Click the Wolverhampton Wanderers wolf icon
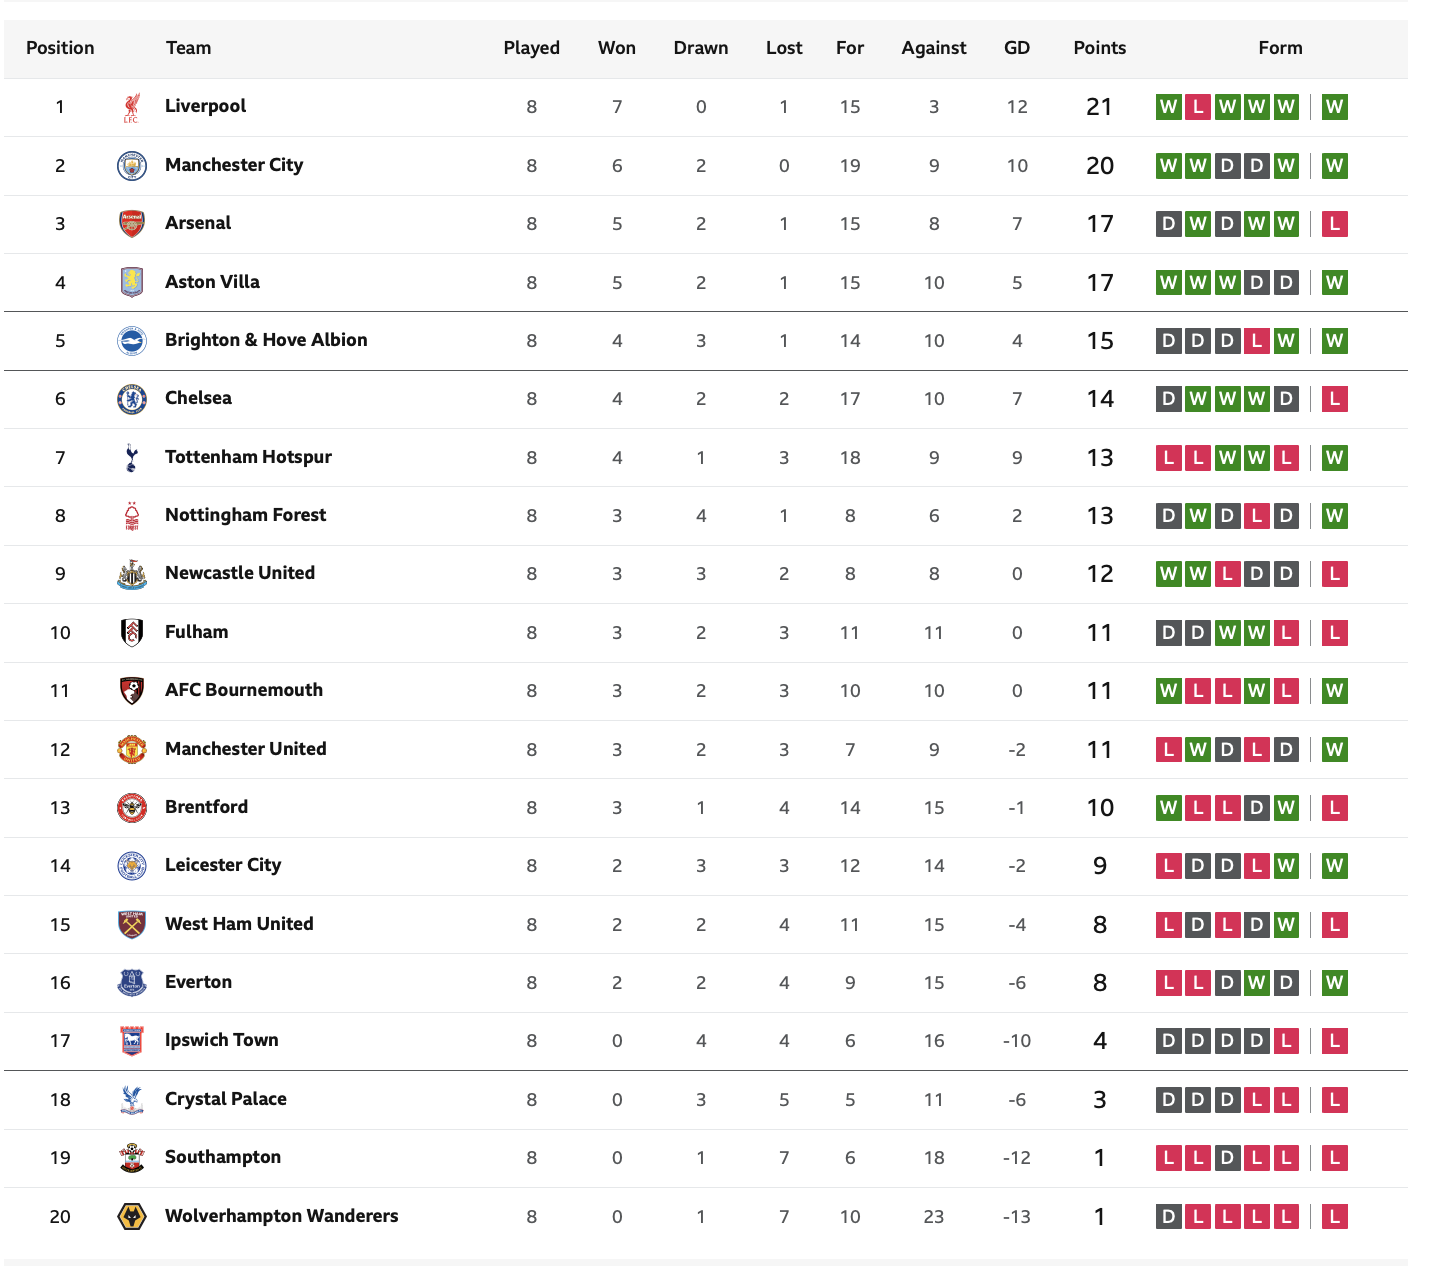The image size is (1454, 1266). coord(131,1216)
